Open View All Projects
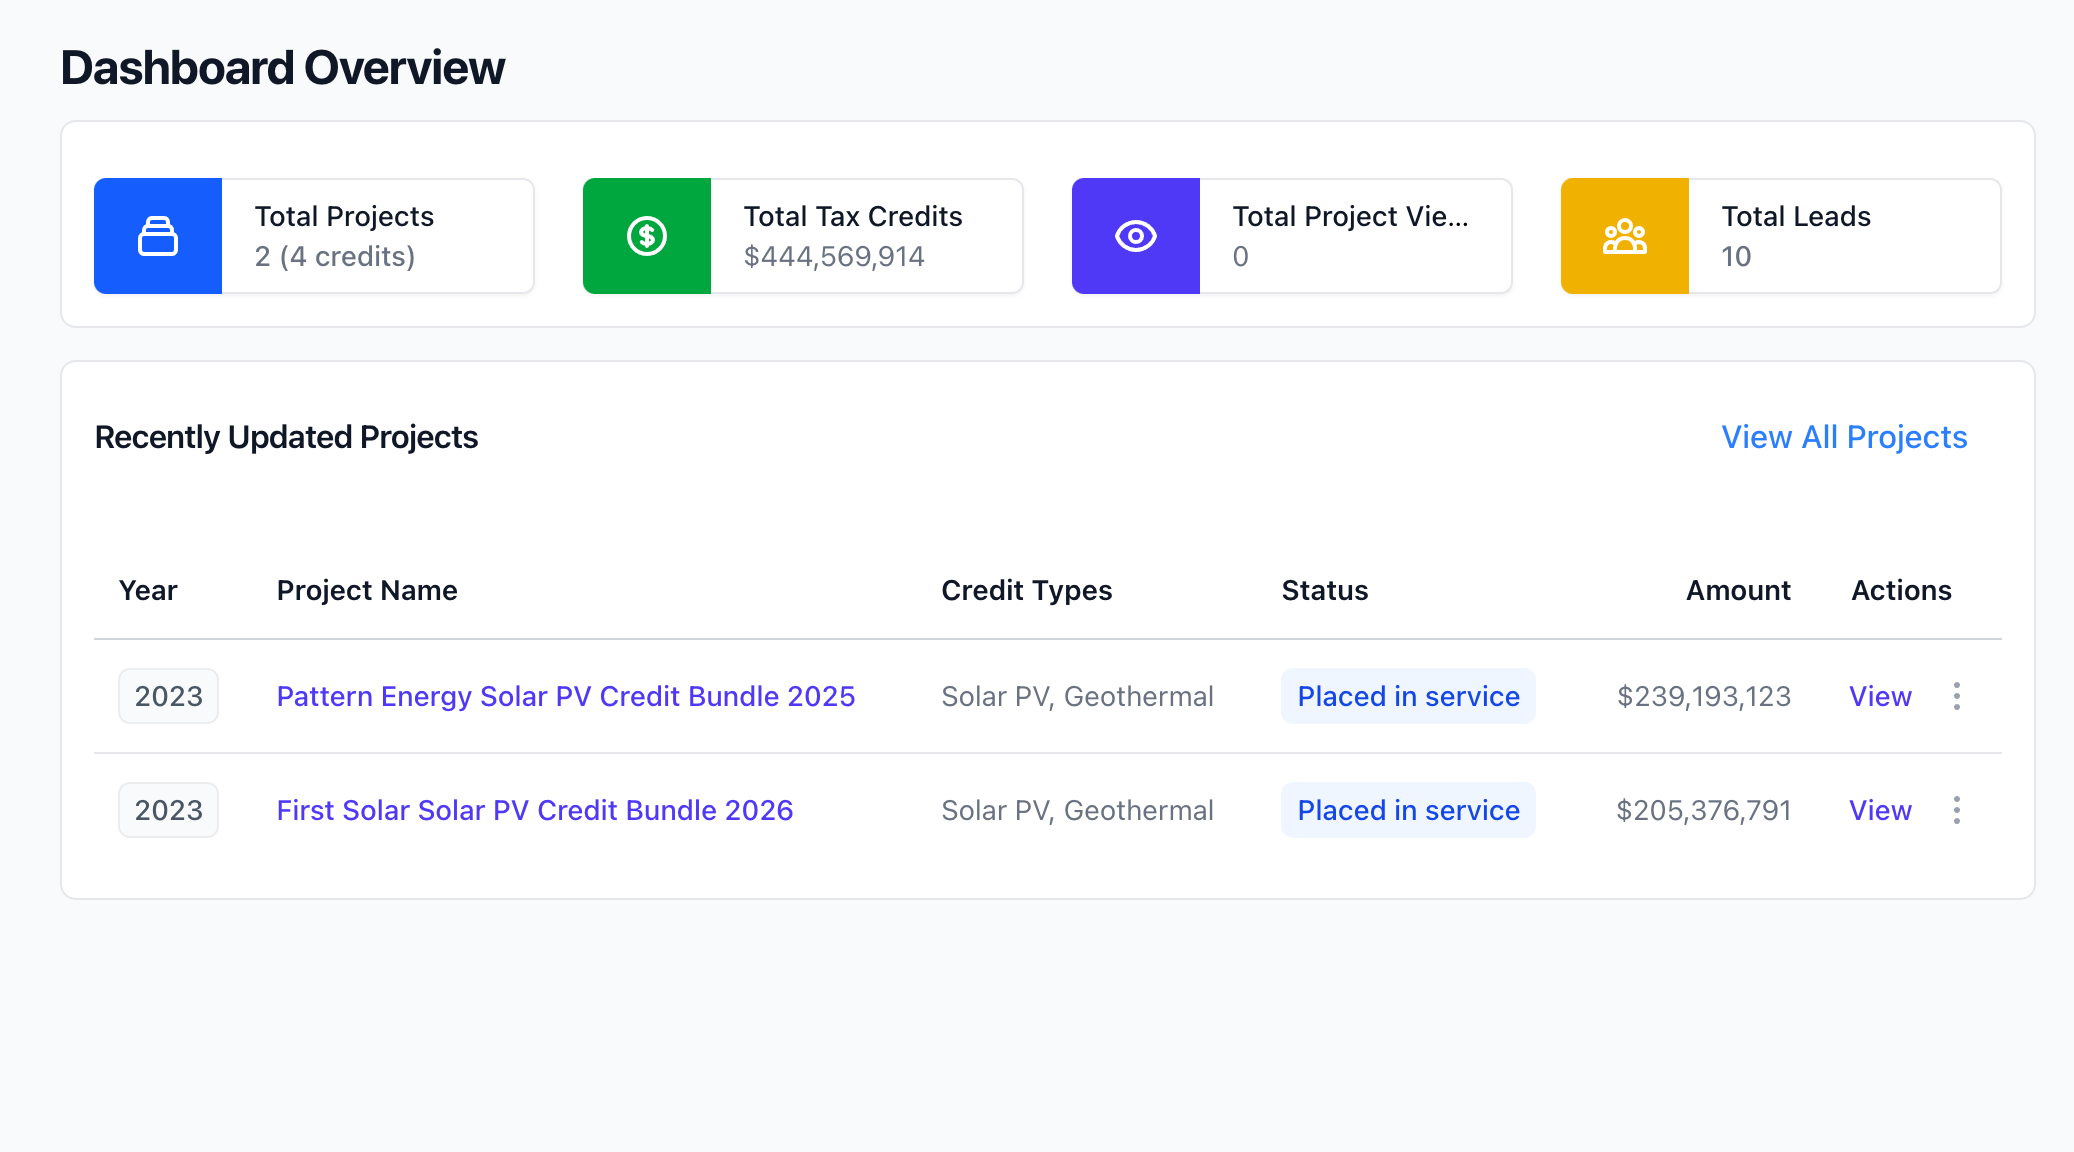This screenshot has width=2074, height=1152. coord(1844,437)
